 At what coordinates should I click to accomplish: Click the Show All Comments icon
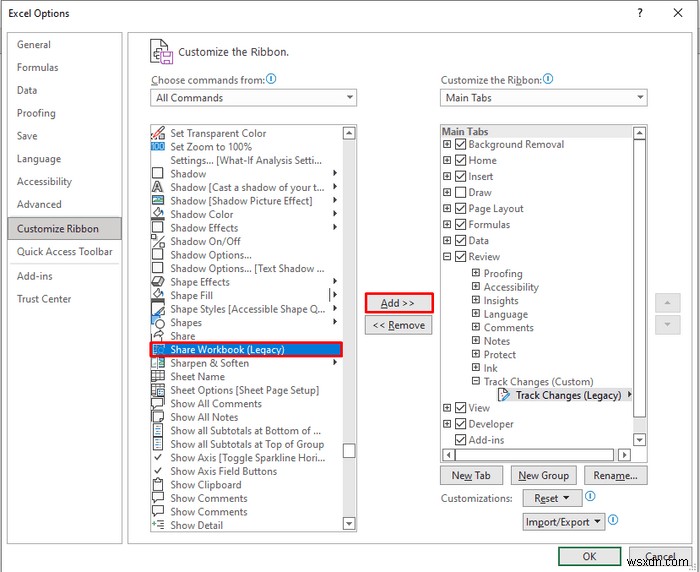click(x=158, y=403)
